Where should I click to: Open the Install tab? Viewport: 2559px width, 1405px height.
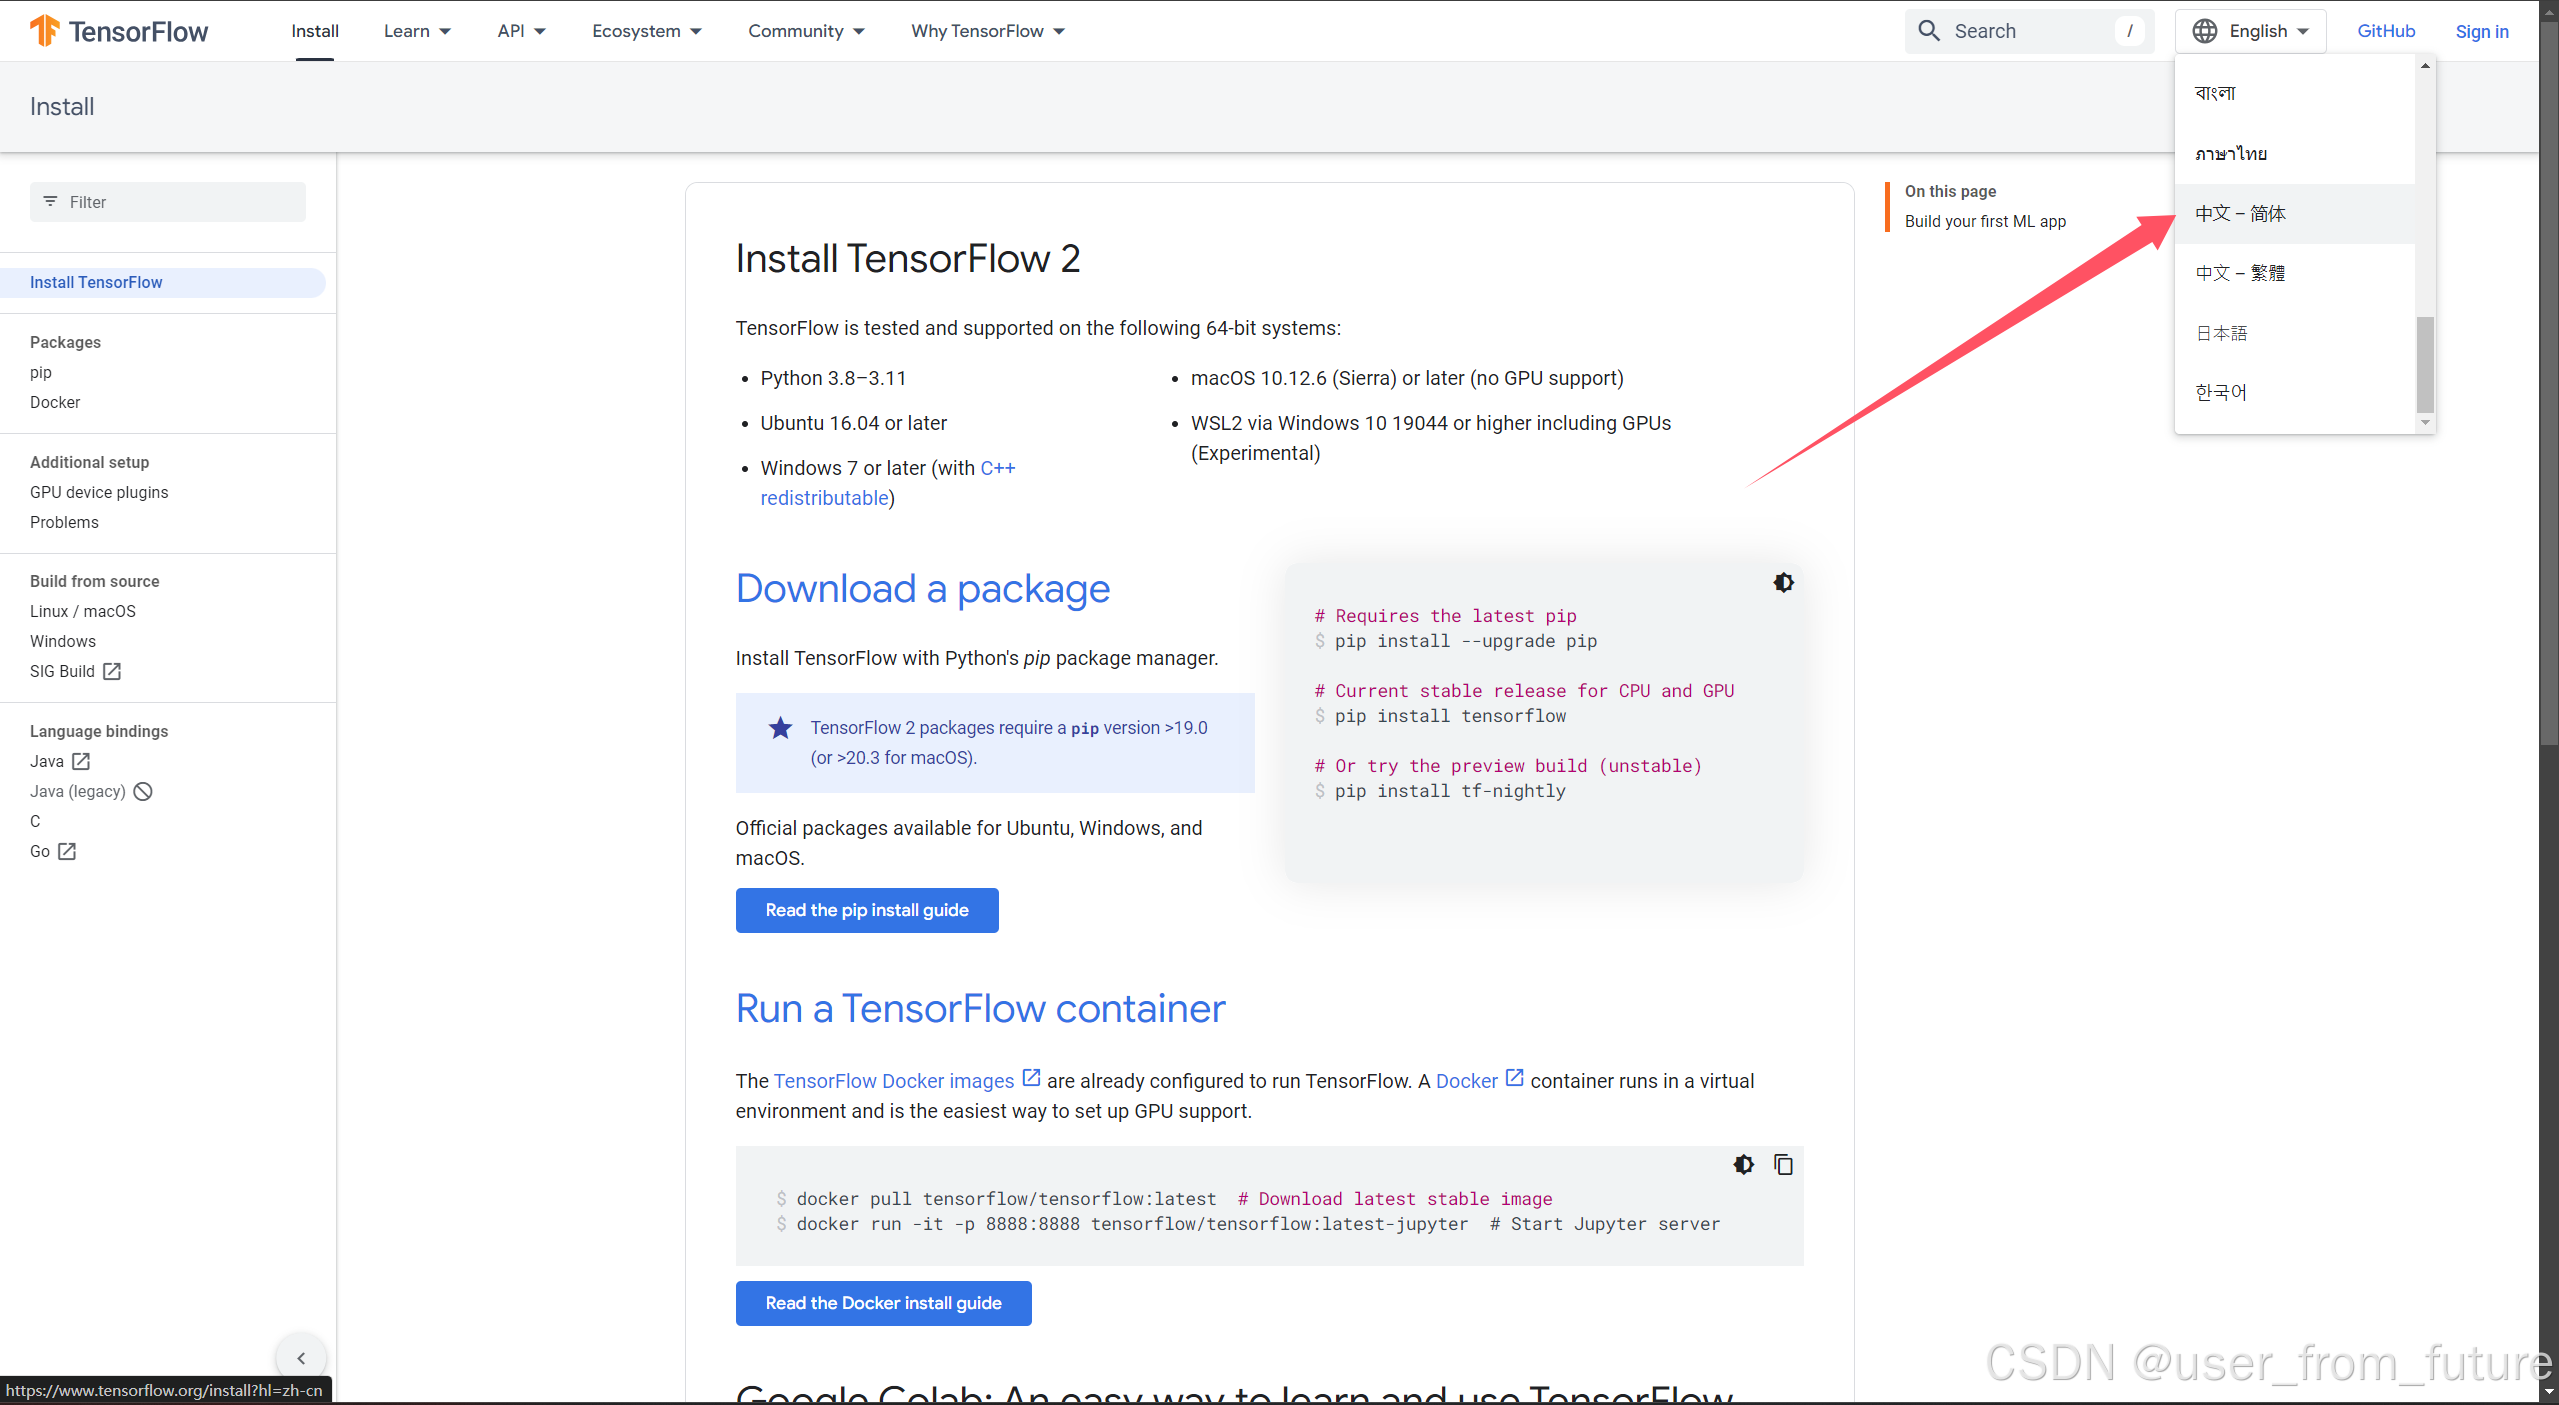coord(314,31)
